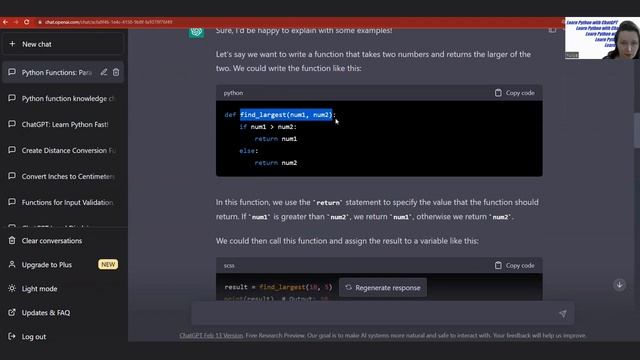Viewport: 640px width, 360px height.
Task: Click the ChatGPT avatar icon
Action: click(x=196, y=31)
